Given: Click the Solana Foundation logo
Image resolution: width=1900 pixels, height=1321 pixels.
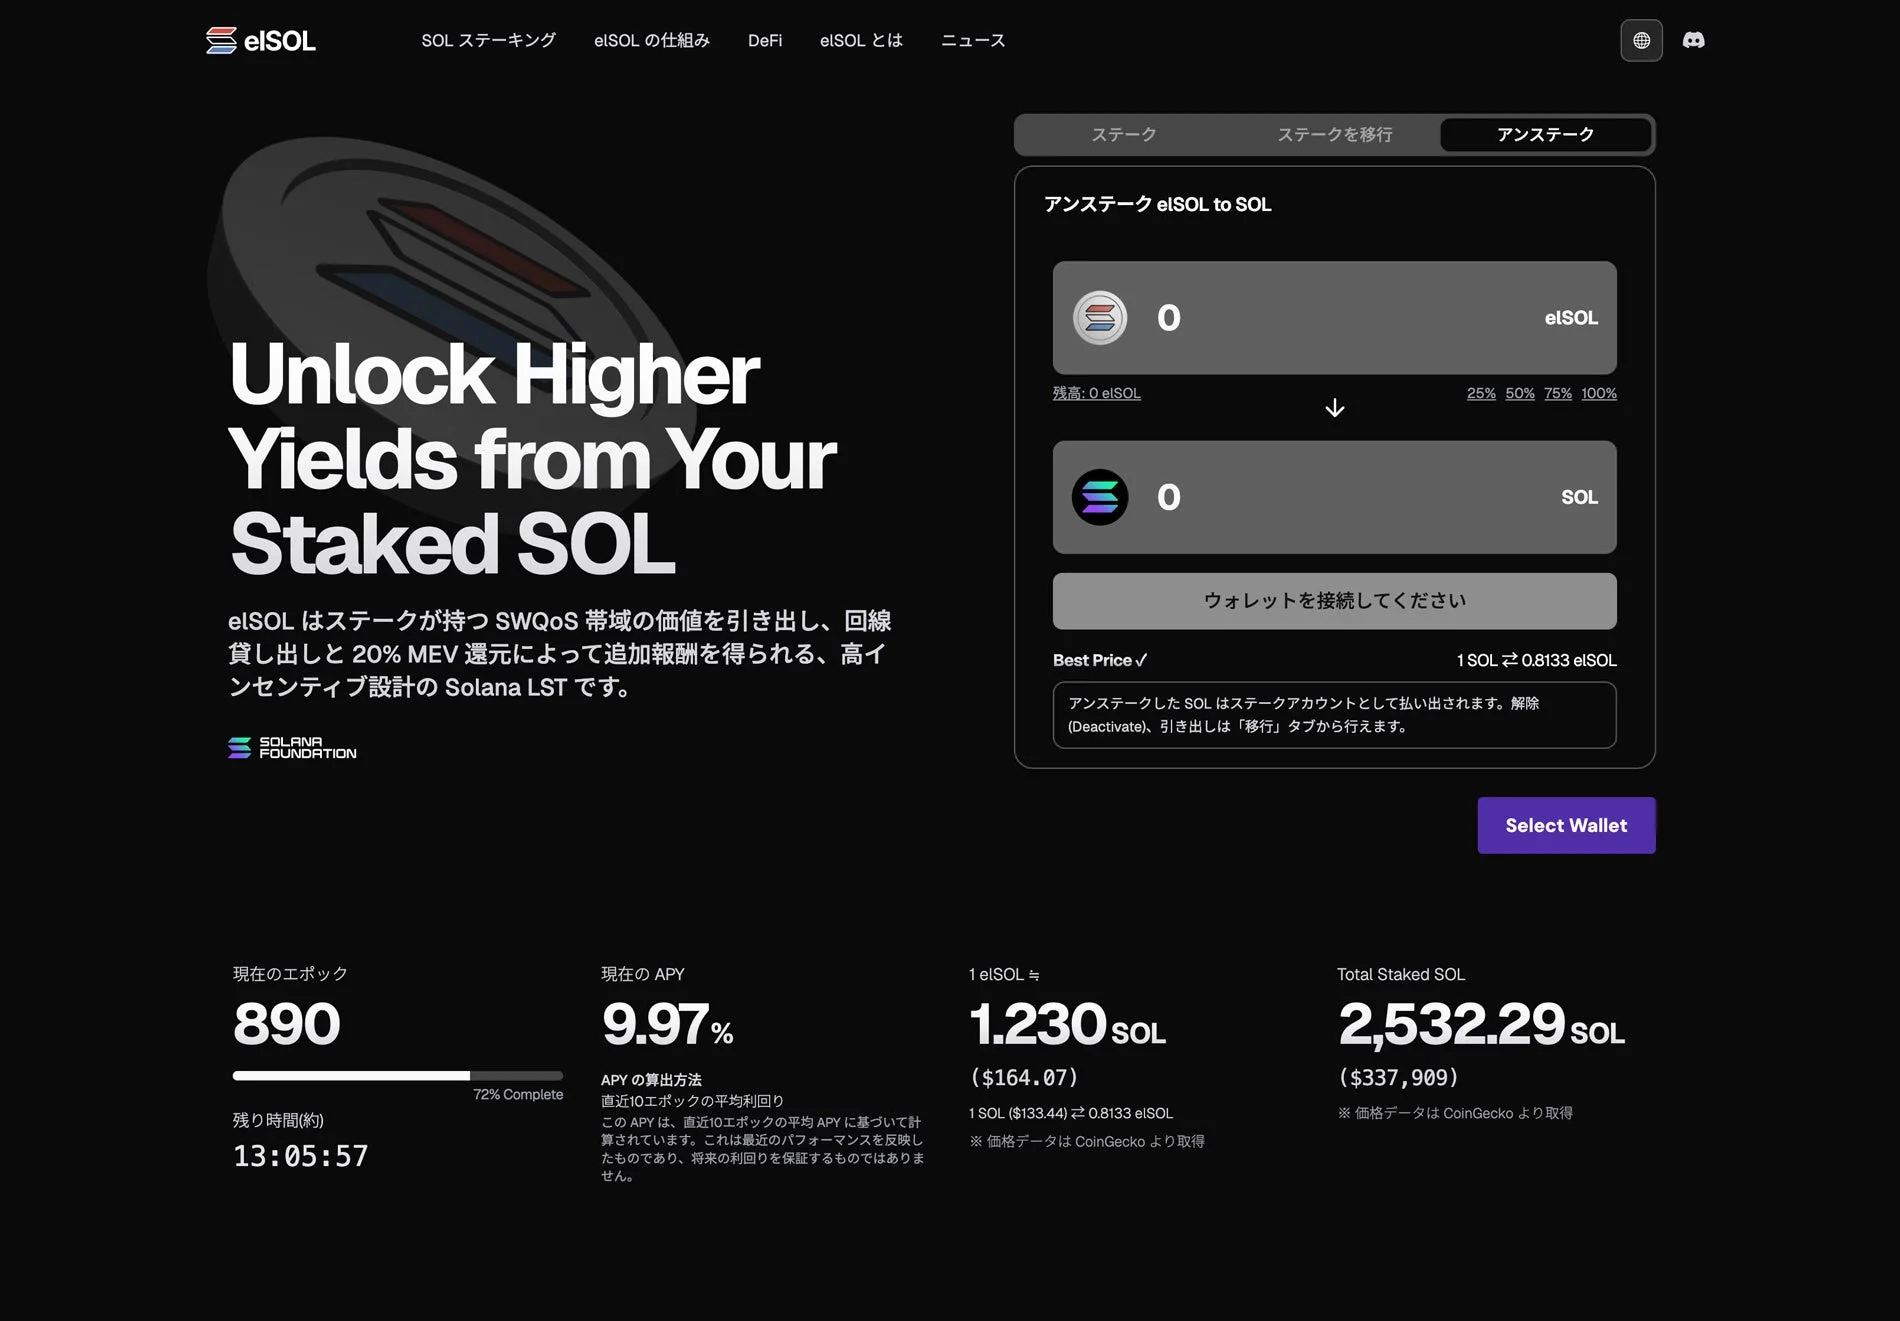Looking at the screenshot, I should pyautogui.click(x=291, y=748).
